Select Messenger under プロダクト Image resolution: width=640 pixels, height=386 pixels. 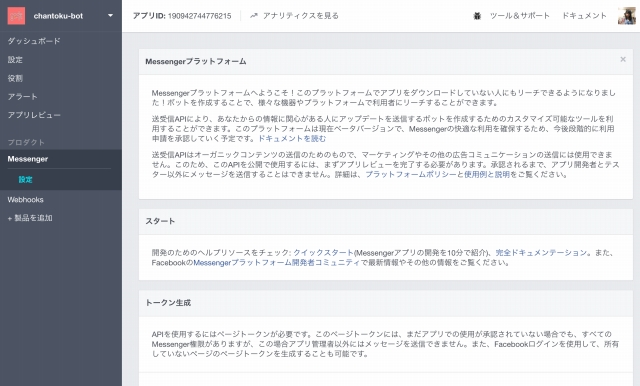[x=28, y=159]
